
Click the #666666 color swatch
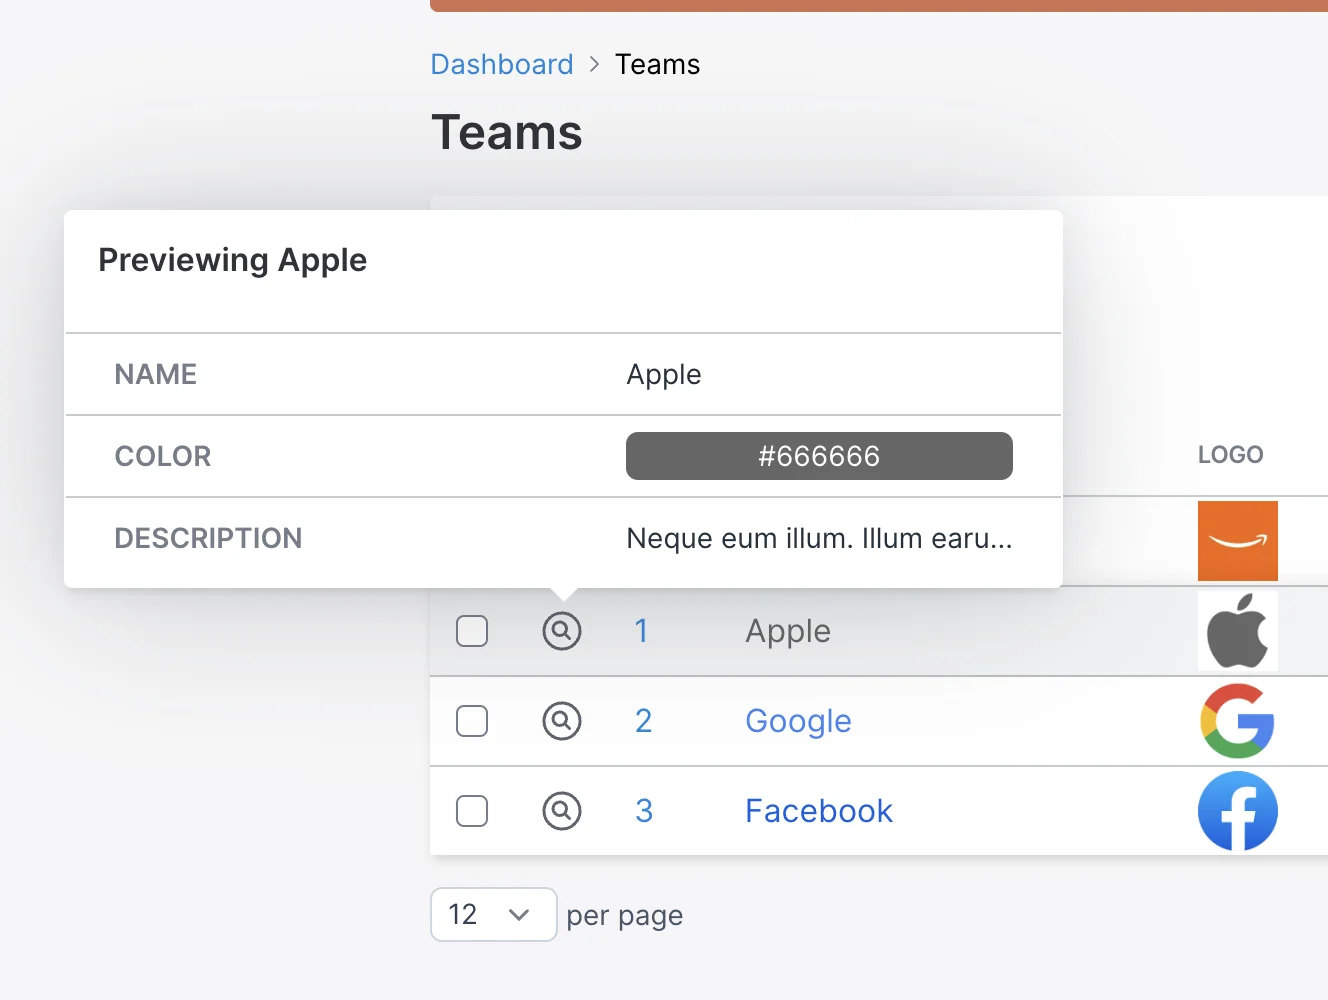coord(819,456)
